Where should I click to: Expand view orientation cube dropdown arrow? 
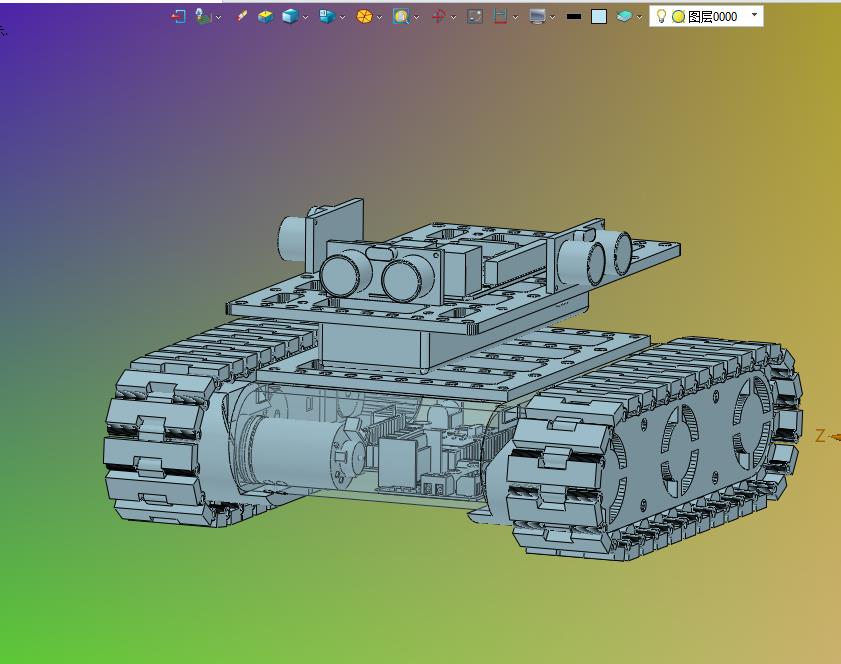342,17
